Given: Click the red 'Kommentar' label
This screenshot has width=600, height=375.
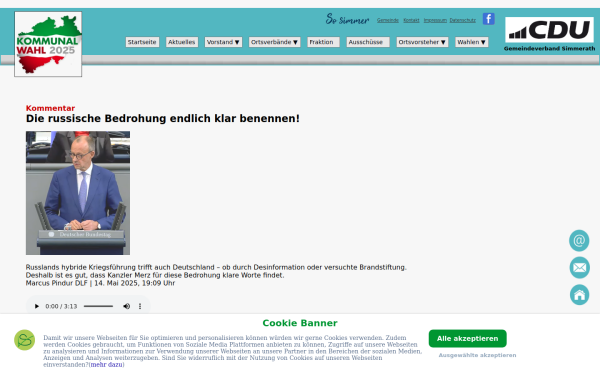Looking at the screenshot, I should click(50, 108).
